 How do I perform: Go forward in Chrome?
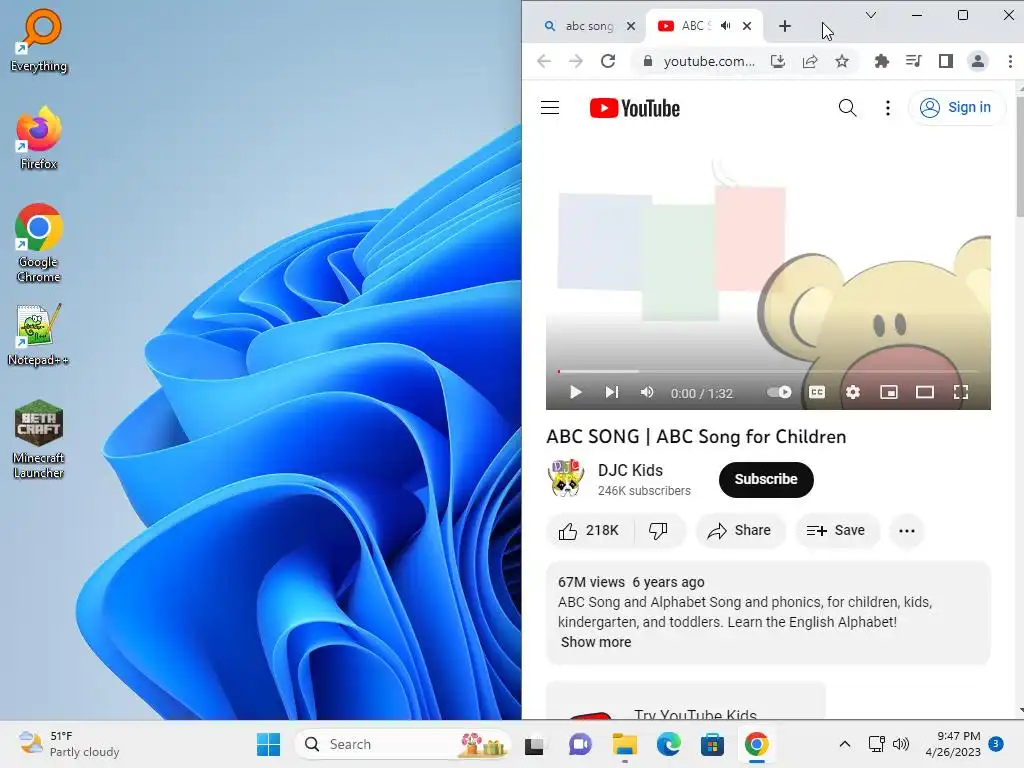point(575,61)
